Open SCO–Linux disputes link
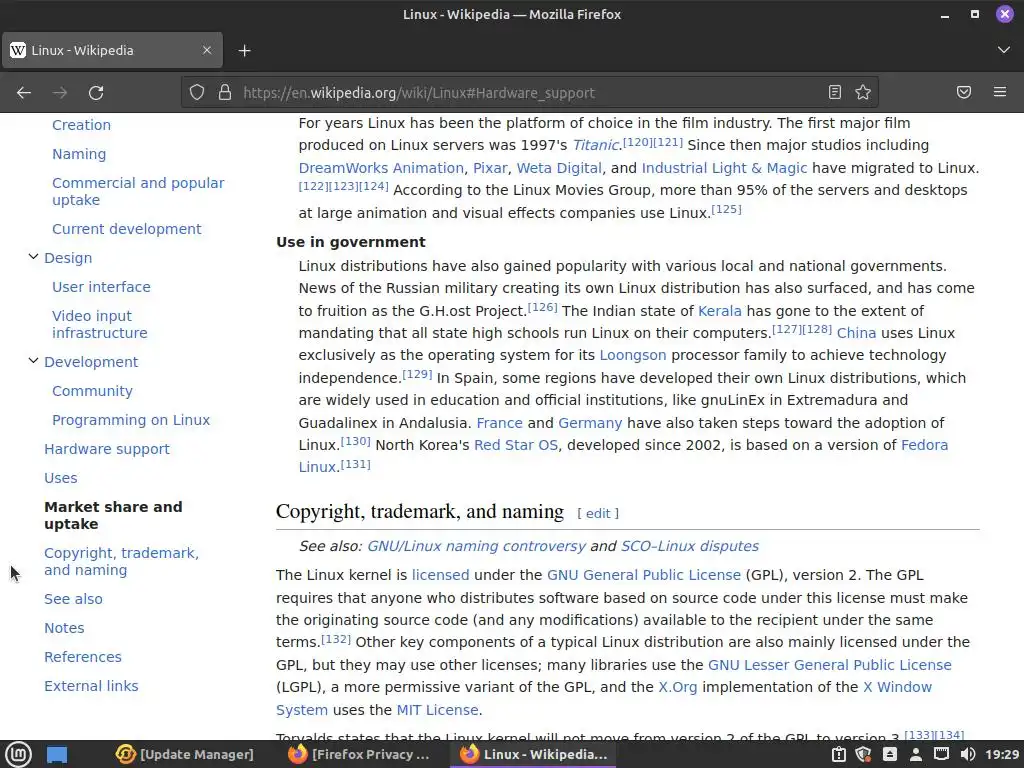This screenshot has width=1024, height=768. click(x=690, y=546)
